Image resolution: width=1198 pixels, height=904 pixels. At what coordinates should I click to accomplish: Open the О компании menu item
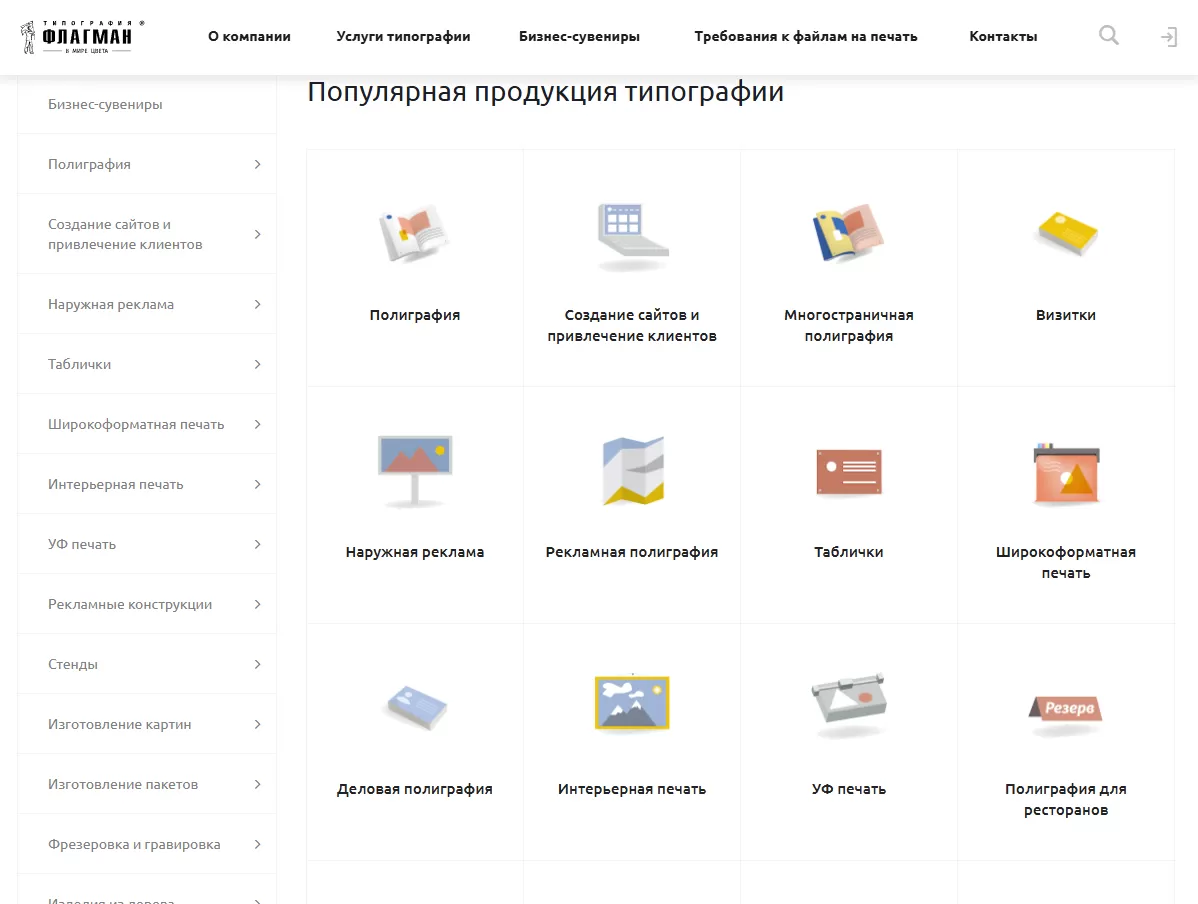click(249, 37)
